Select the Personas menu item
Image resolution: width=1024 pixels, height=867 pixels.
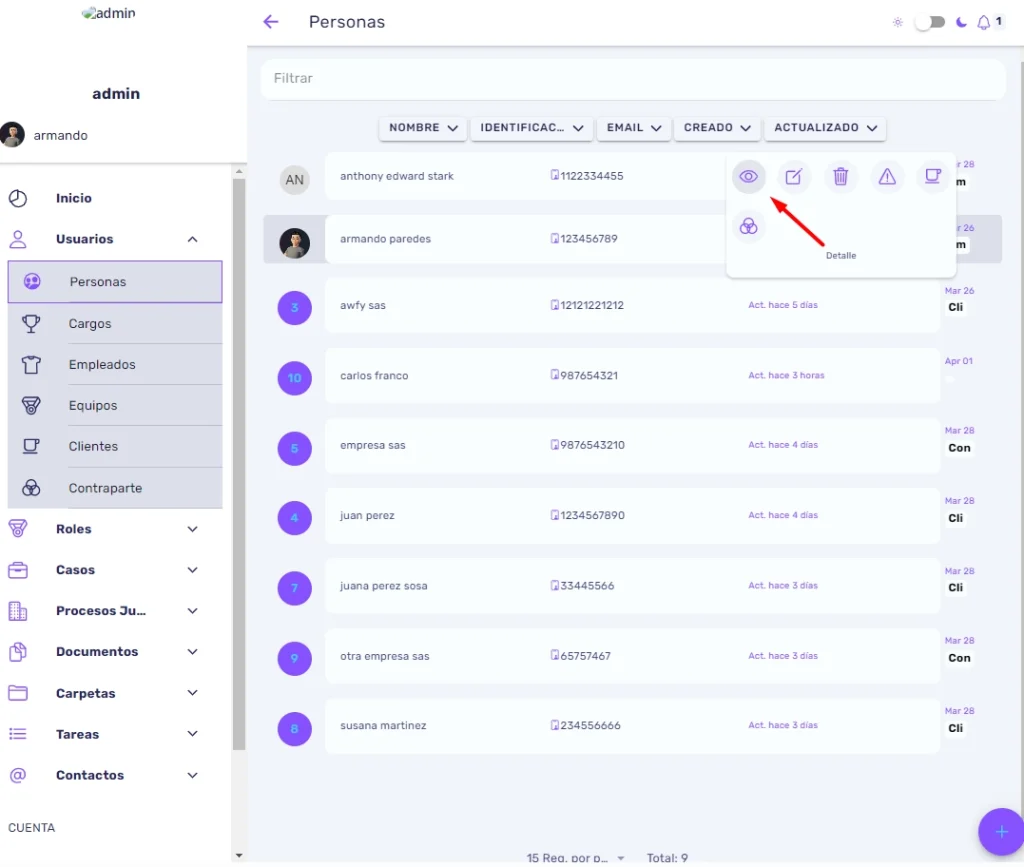(x=115, y=282)
